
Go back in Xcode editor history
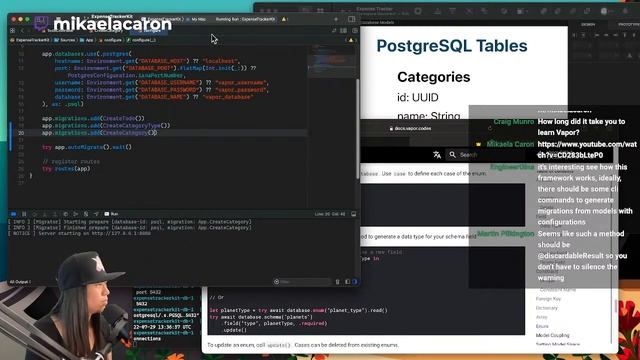click(x=22, y=31)
